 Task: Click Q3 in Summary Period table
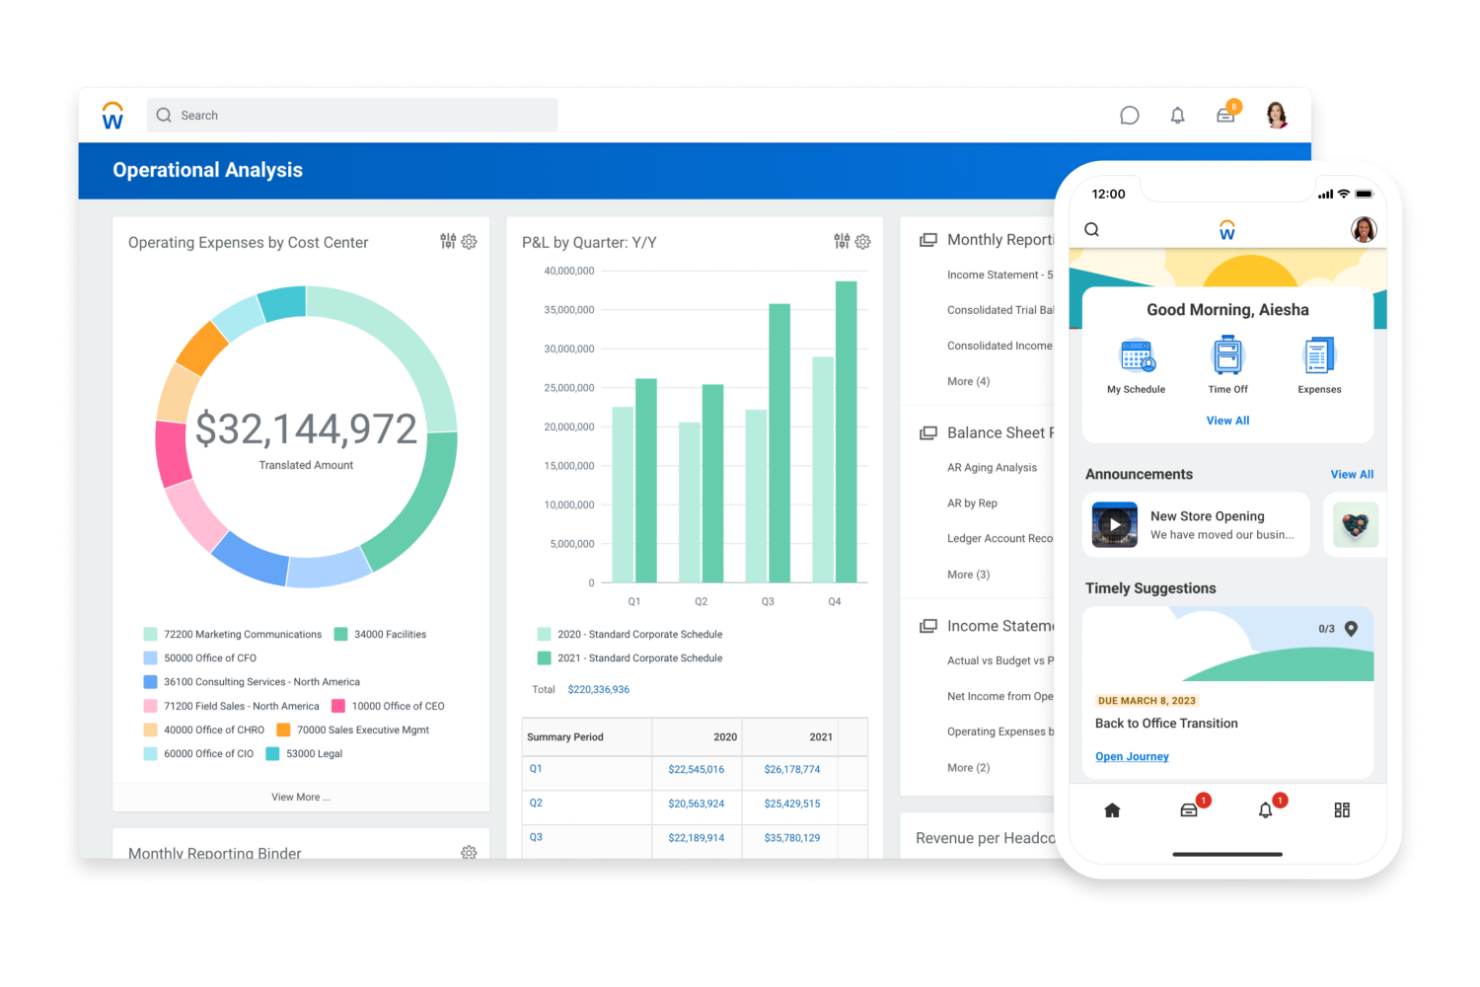pos(536,837)
